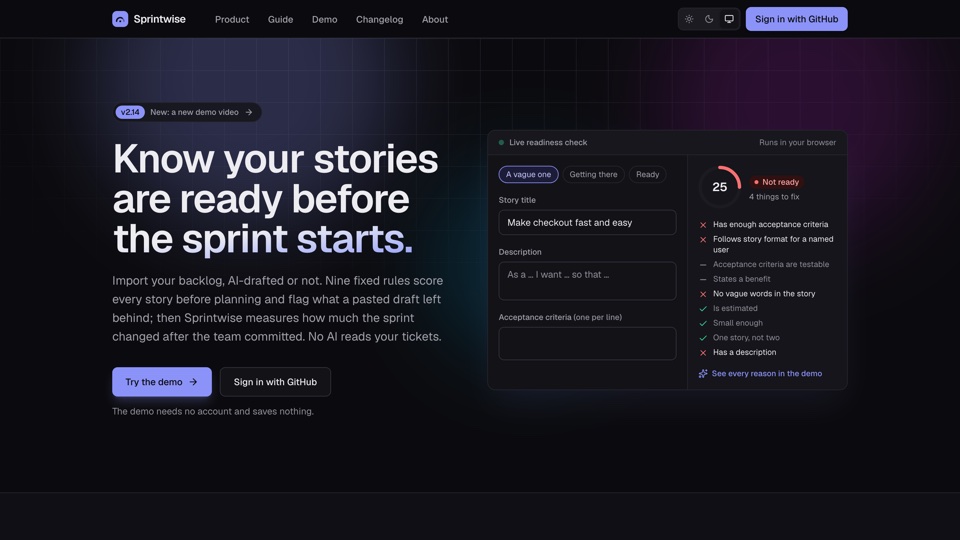Click the v2.14 version badge
Screen dimensions: 960x540
(x=130, y=112)
